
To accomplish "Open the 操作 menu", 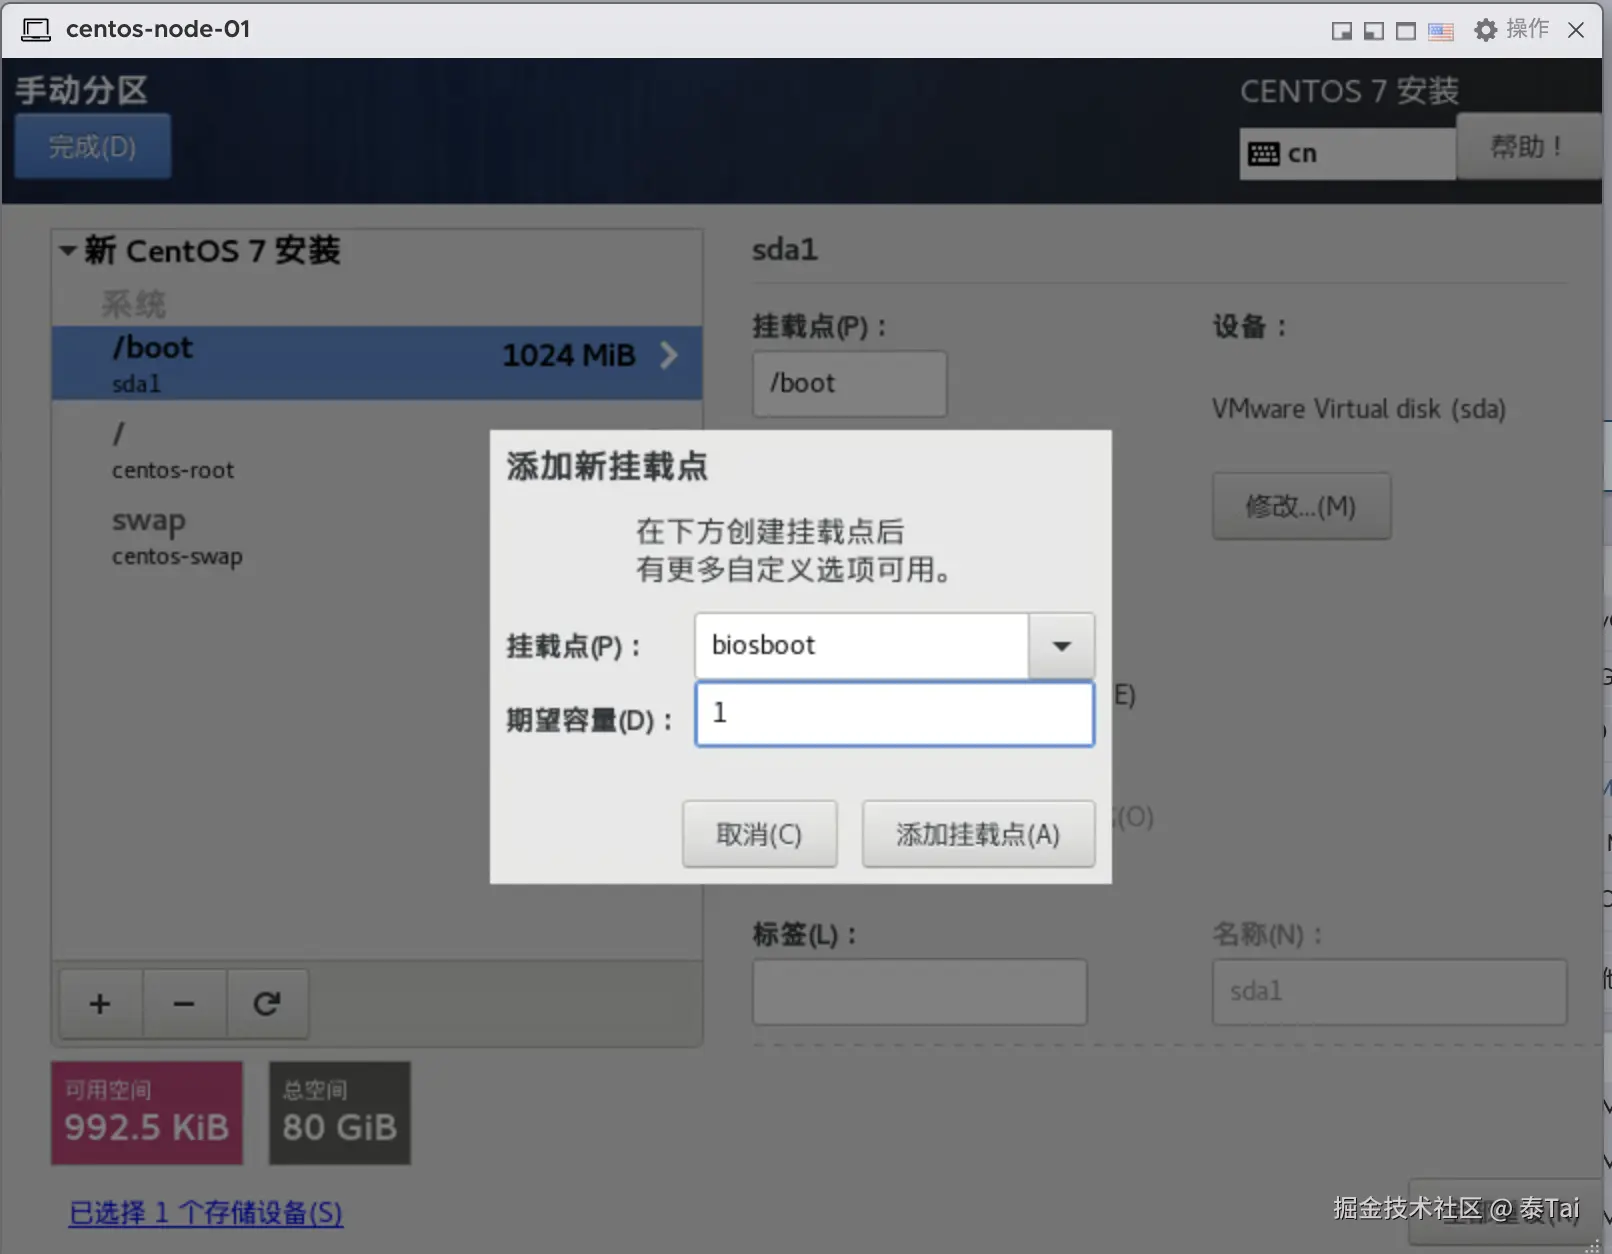I will [x=1527, y=29].
